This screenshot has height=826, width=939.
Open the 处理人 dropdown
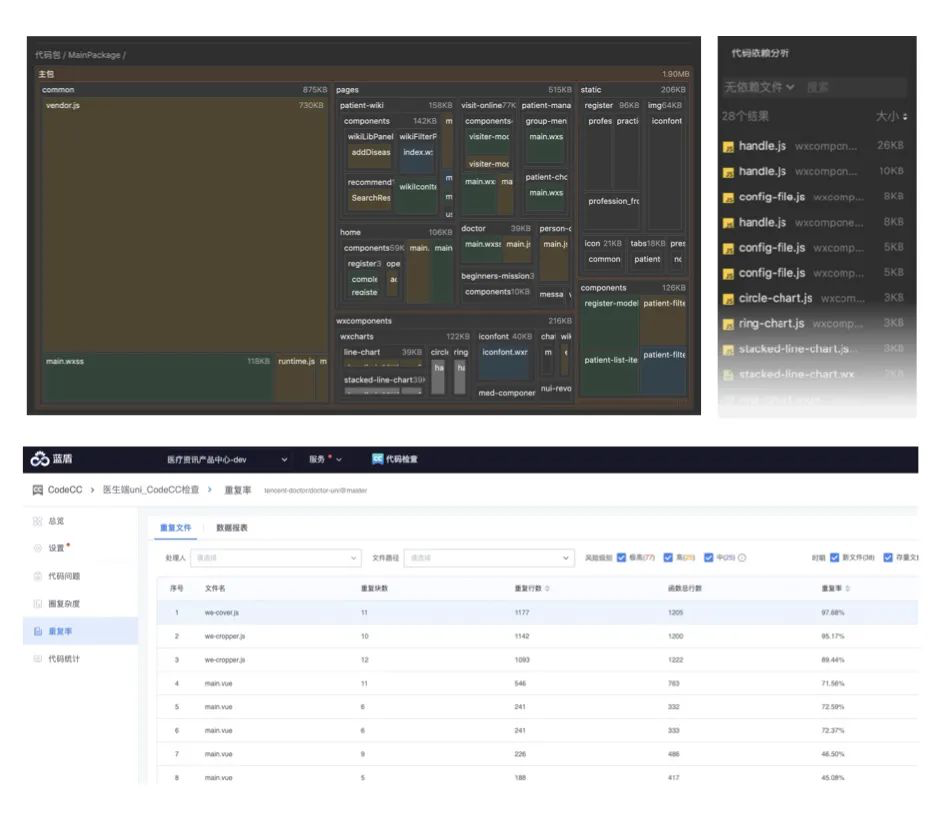coord(275,558)
